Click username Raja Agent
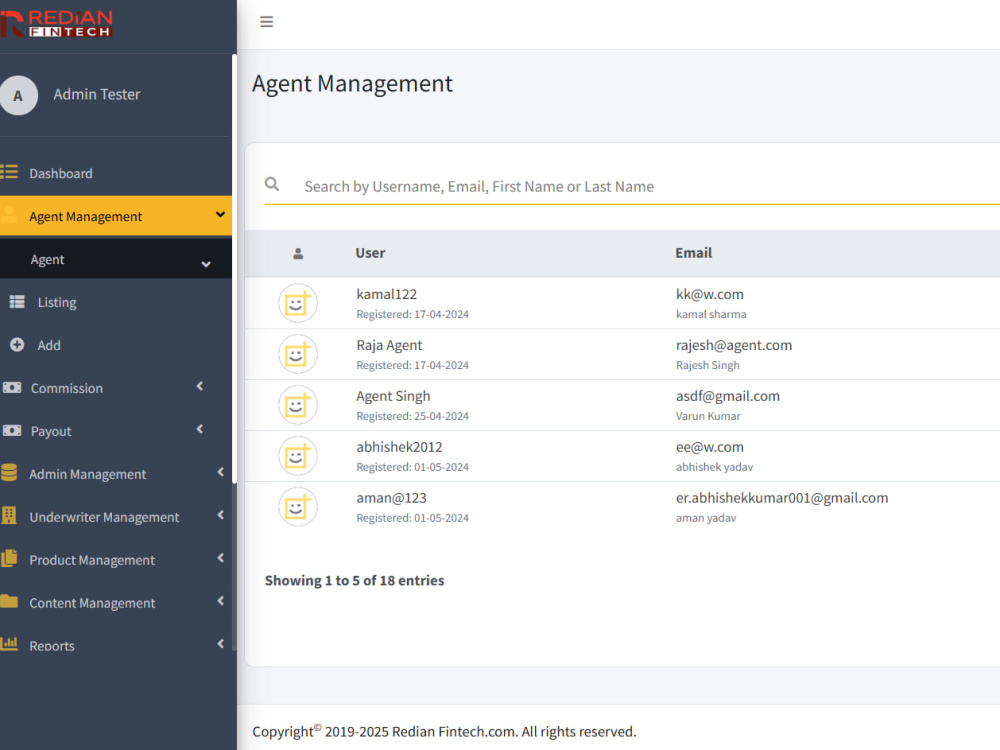1000x750 pixels. click(389, 345)
